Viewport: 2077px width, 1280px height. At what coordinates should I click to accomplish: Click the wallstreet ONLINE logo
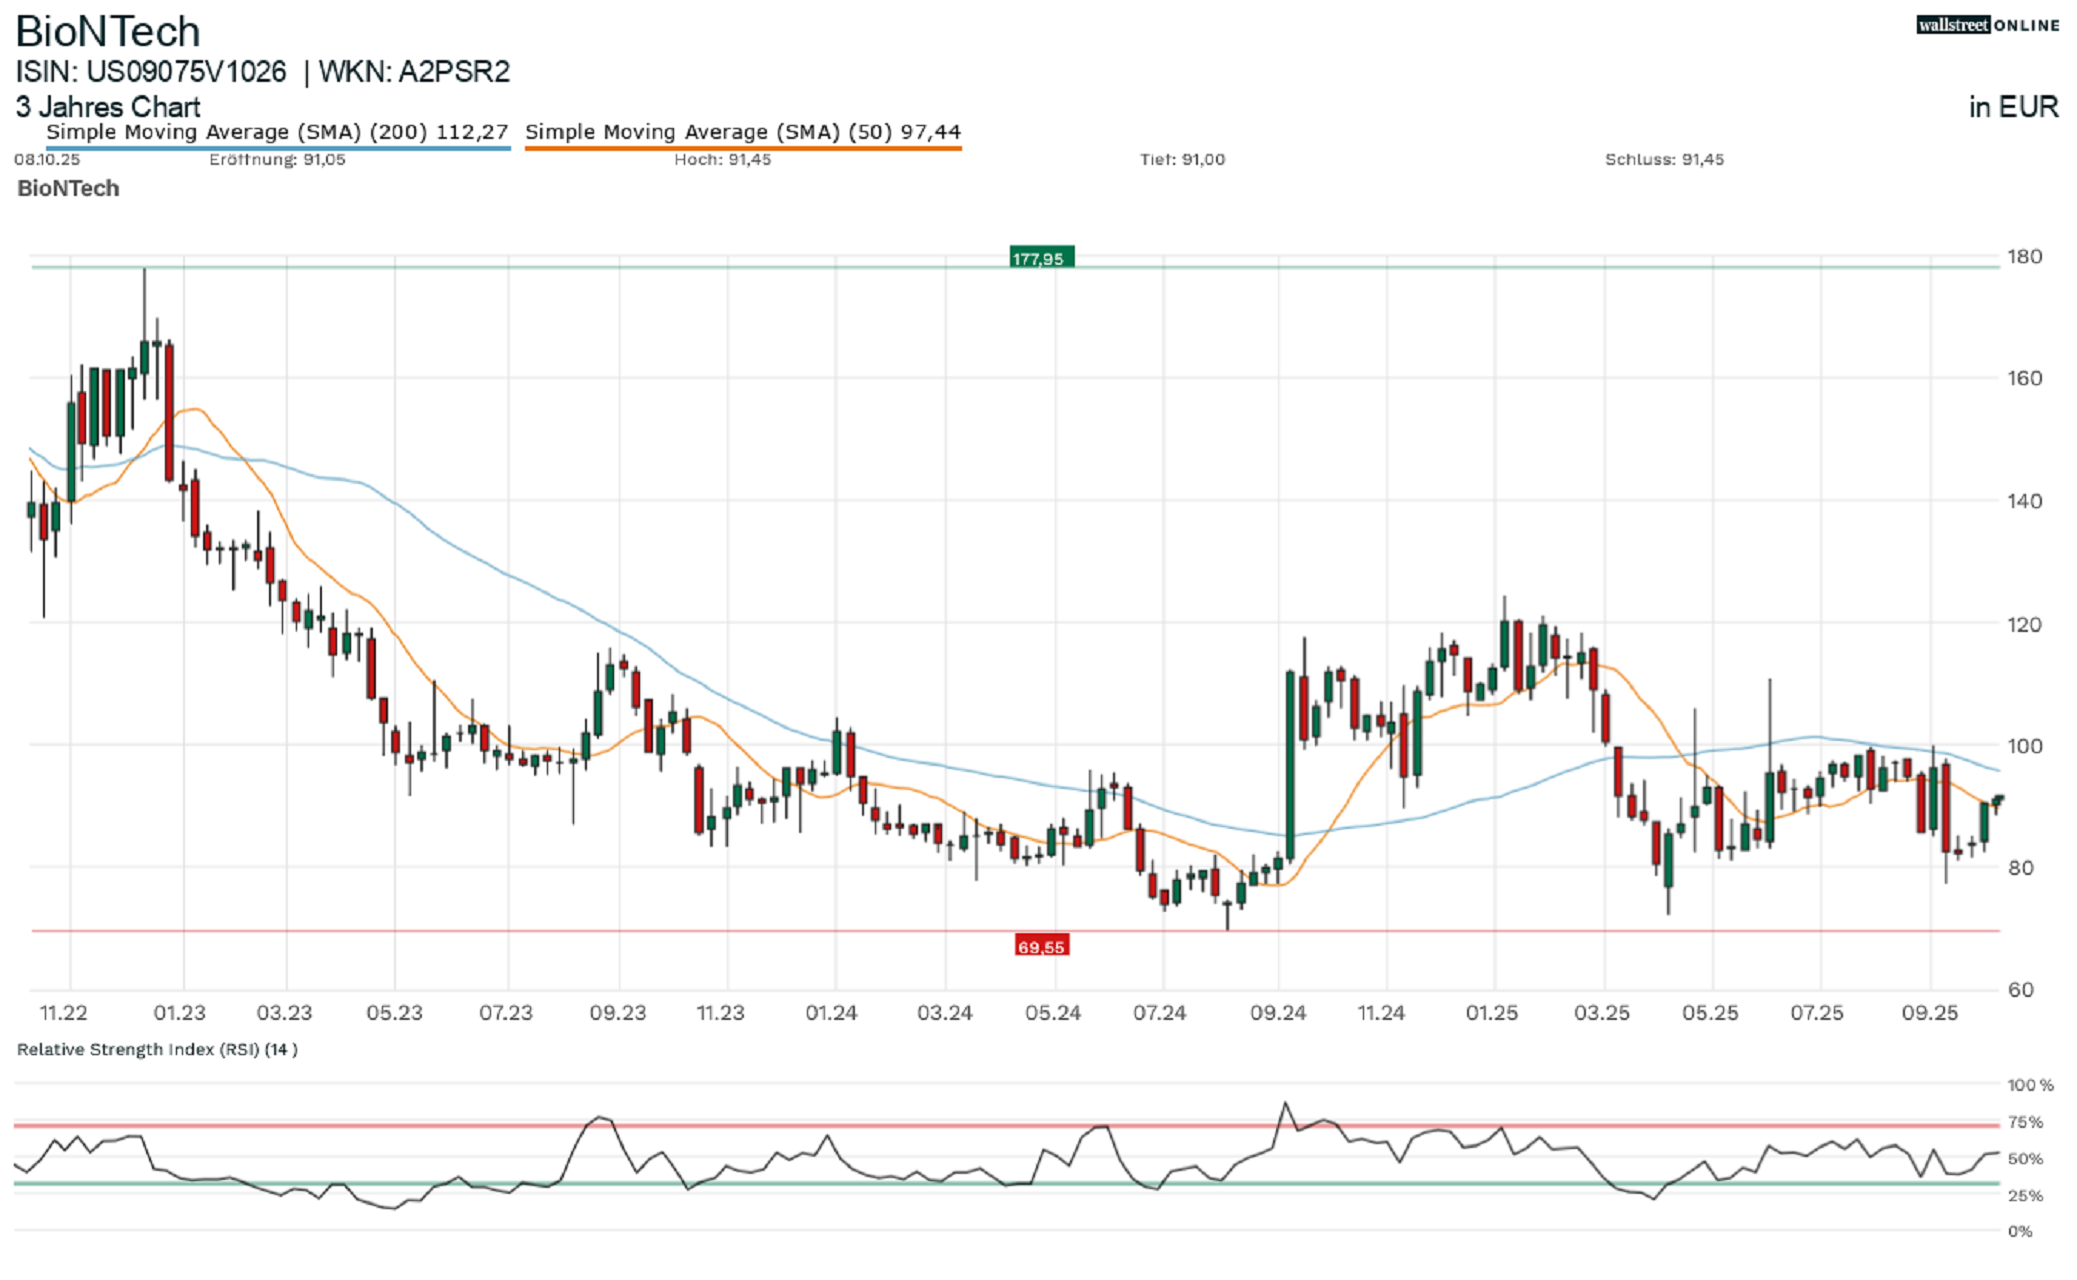[x=1986, y=25]
